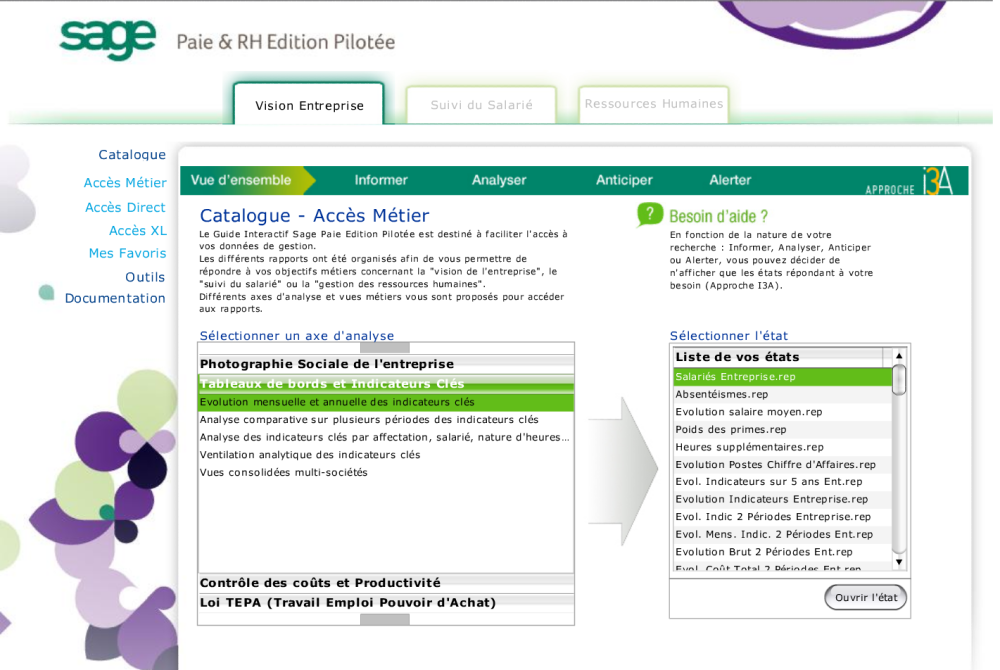Select Salariés Entreprise.rep in the states list
This screenshot has width=1000, height=670.
click(x=783, y=377)
